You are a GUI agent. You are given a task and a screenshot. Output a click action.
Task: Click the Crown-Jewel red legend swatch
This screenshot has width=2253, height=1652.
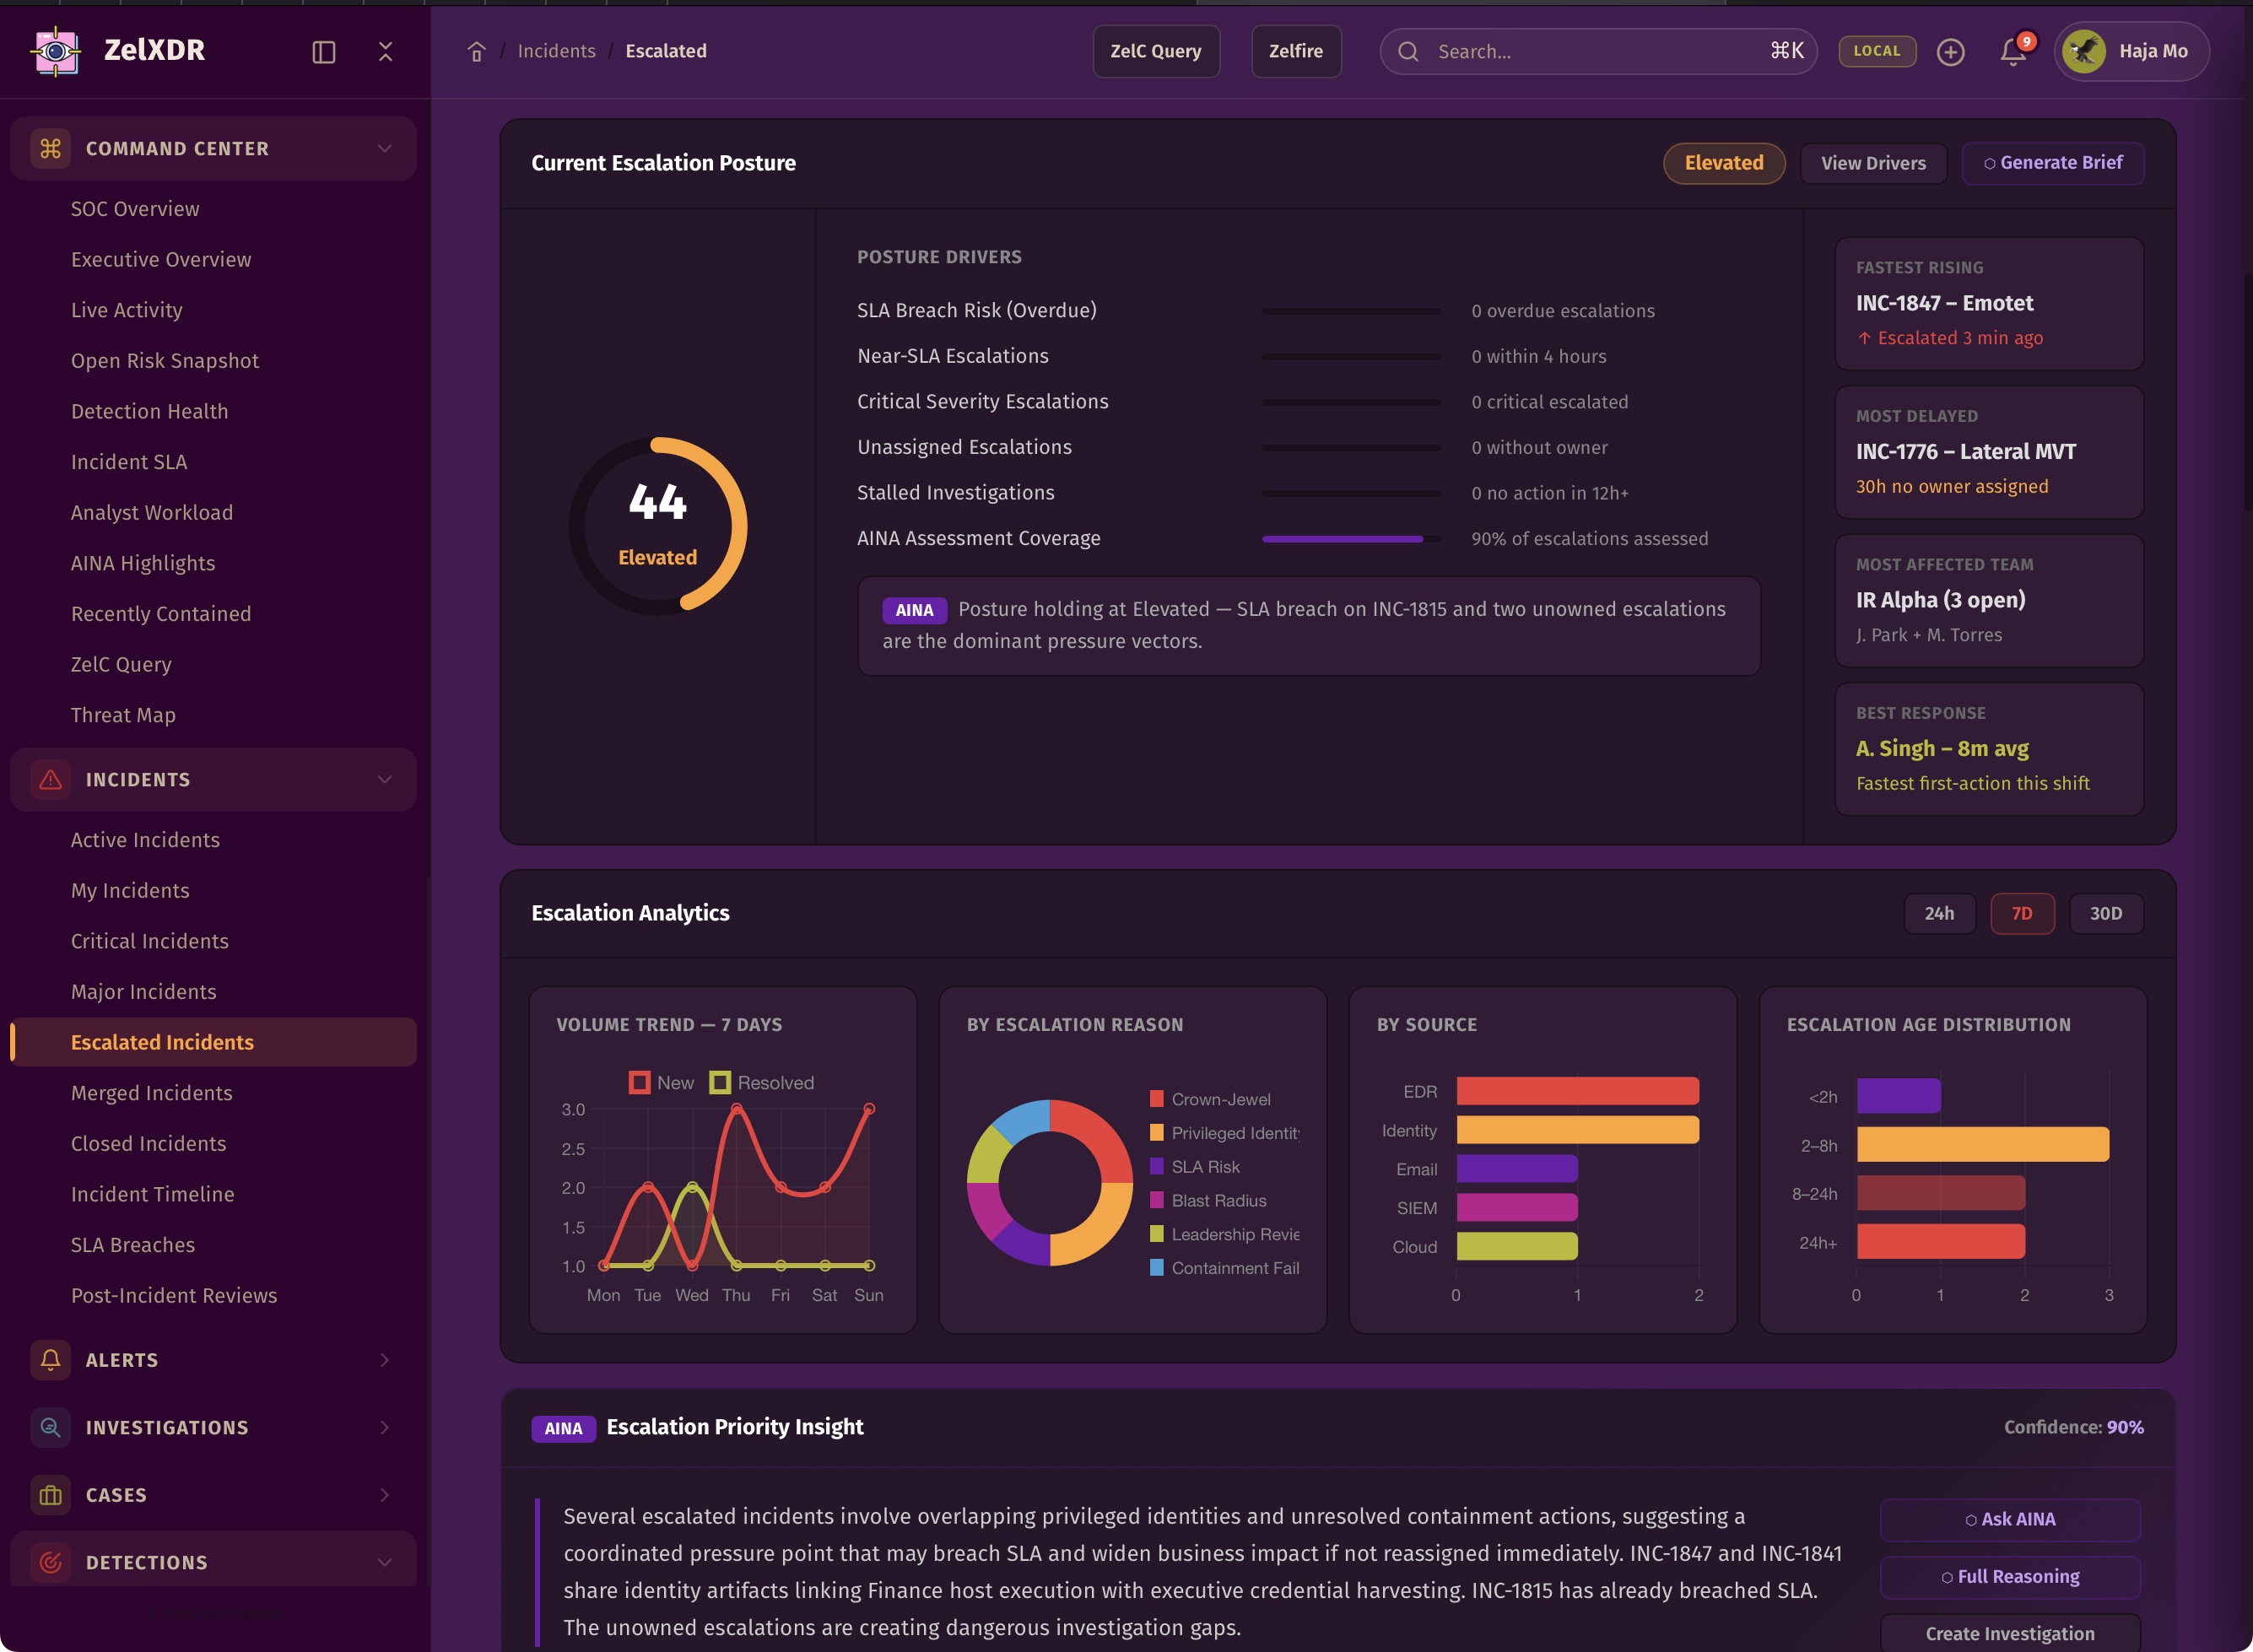1156,1099
